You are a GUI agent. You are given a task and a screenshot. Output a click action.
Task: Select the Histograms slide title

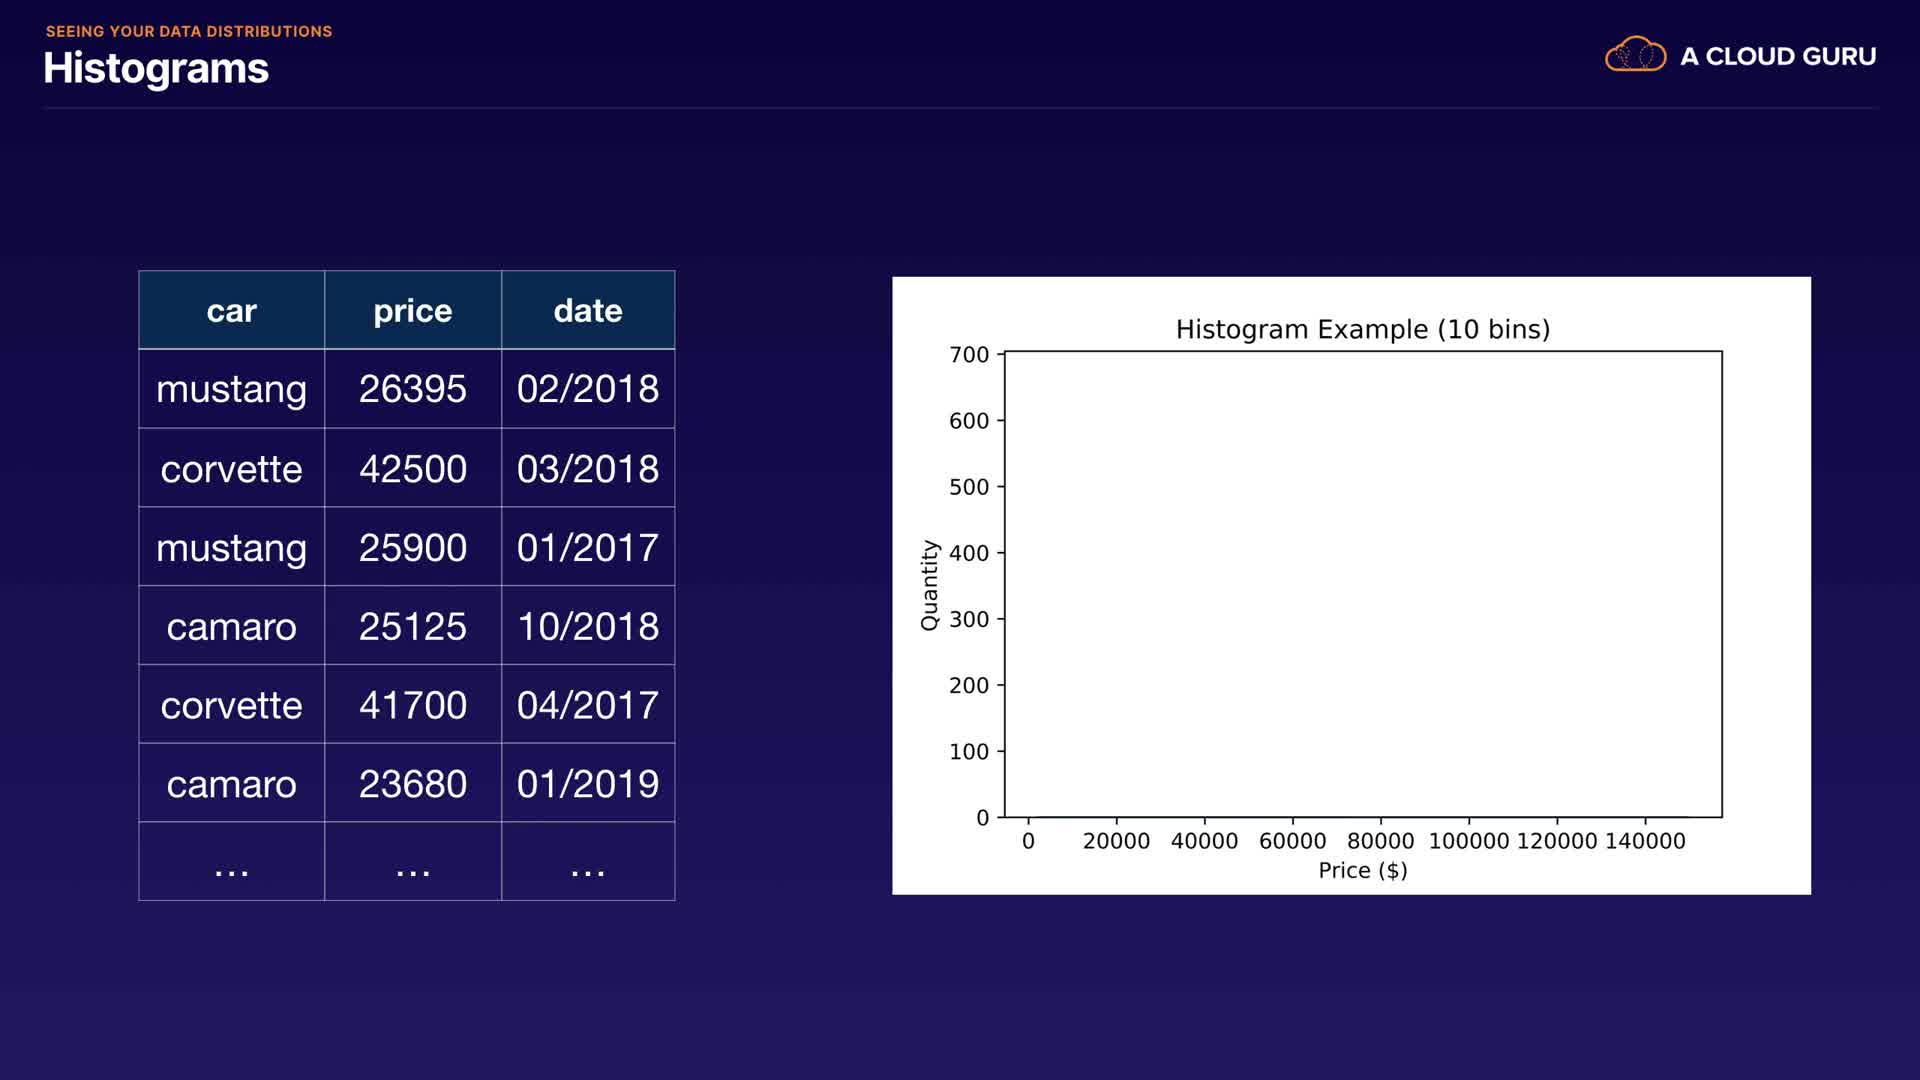coord(156,69)
